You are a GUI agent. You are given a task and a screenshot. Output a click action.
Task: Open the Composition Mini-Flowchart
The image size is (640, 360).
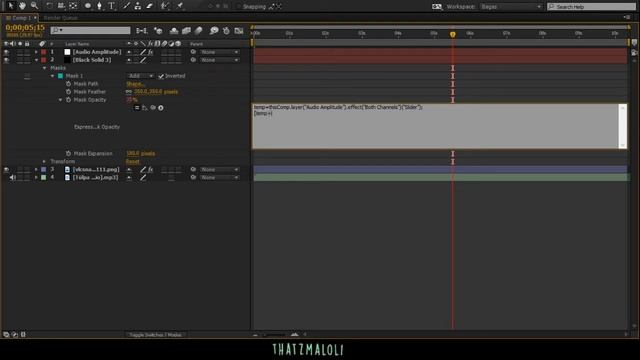(142, 31)
